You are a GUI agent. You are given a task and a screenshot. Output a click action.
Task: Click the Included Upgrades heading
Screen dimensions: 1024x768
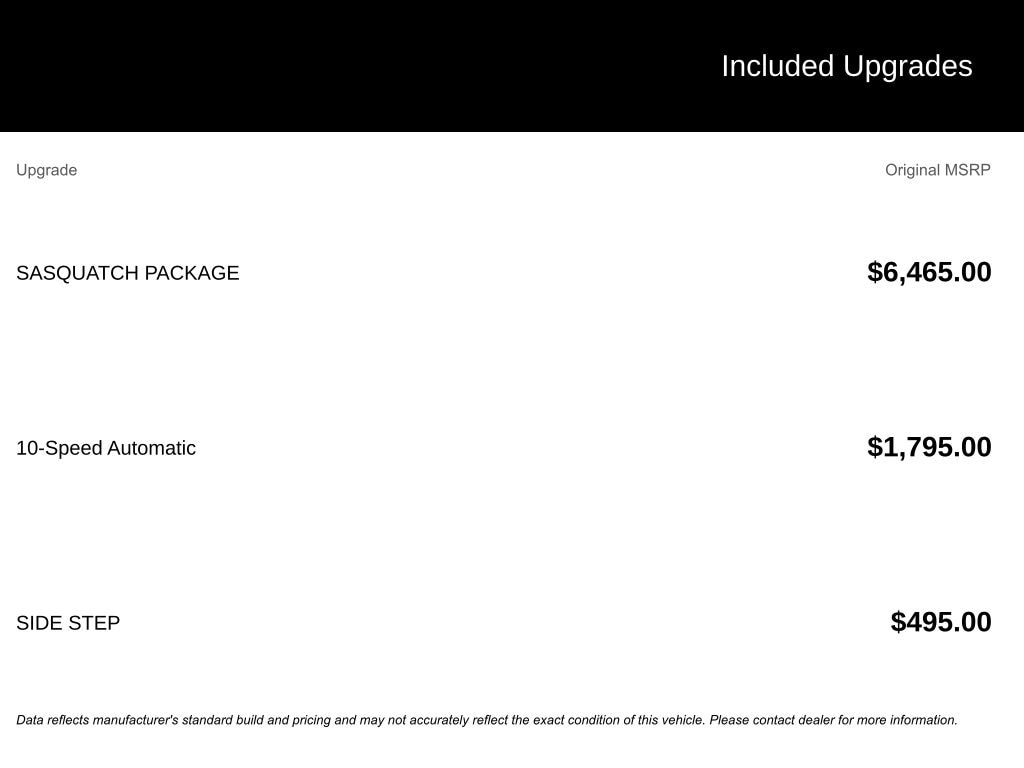(x=846, y=66)
